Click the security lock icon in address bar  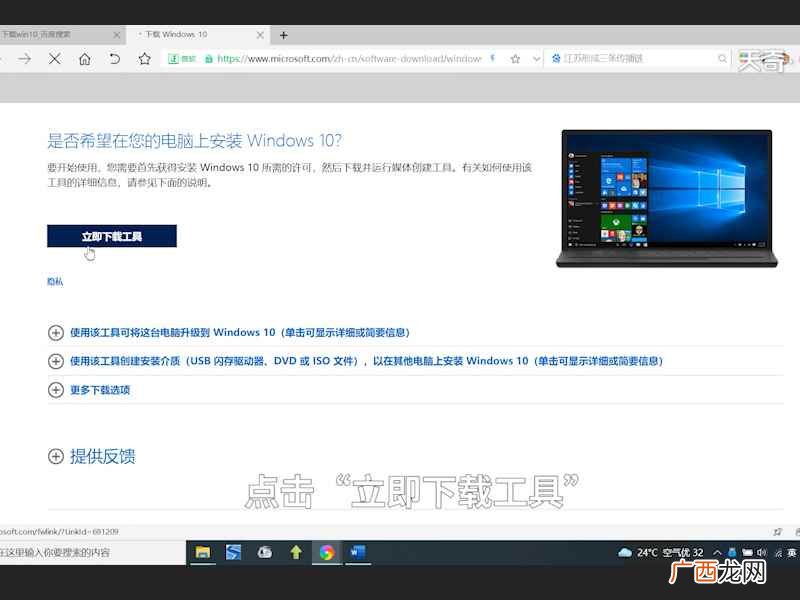click(x=209, y=59)
